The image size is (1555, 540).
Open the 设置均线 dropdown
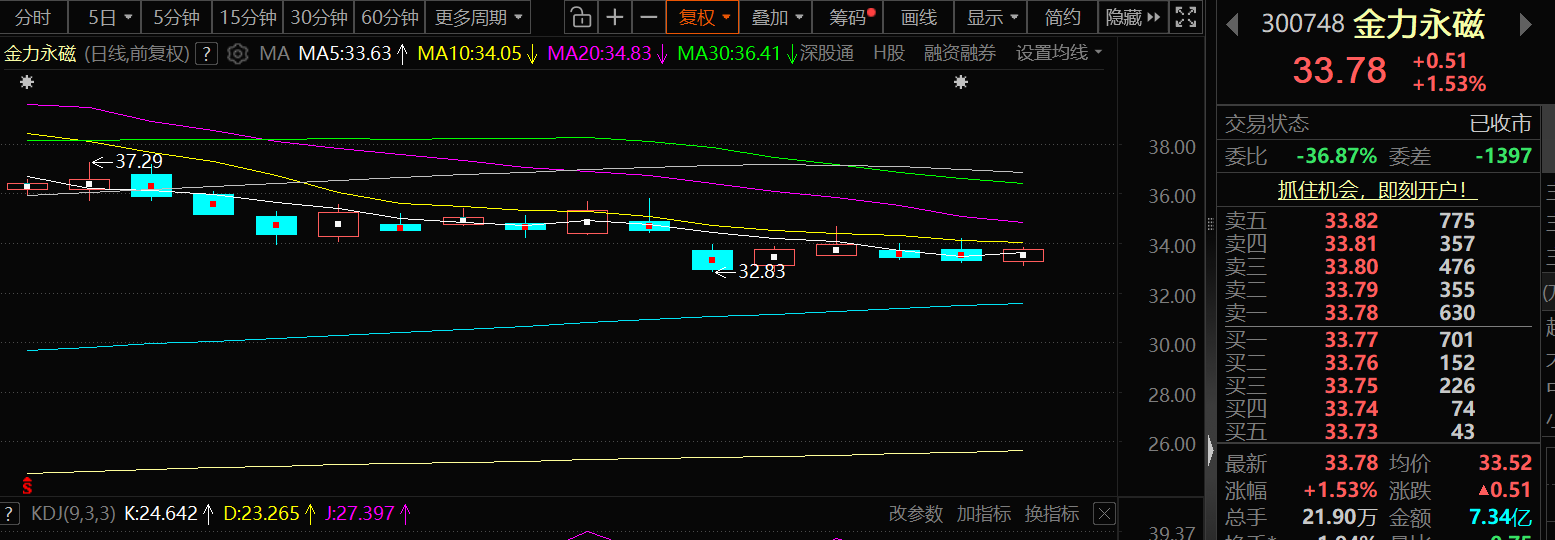[x=1059, y=53]
